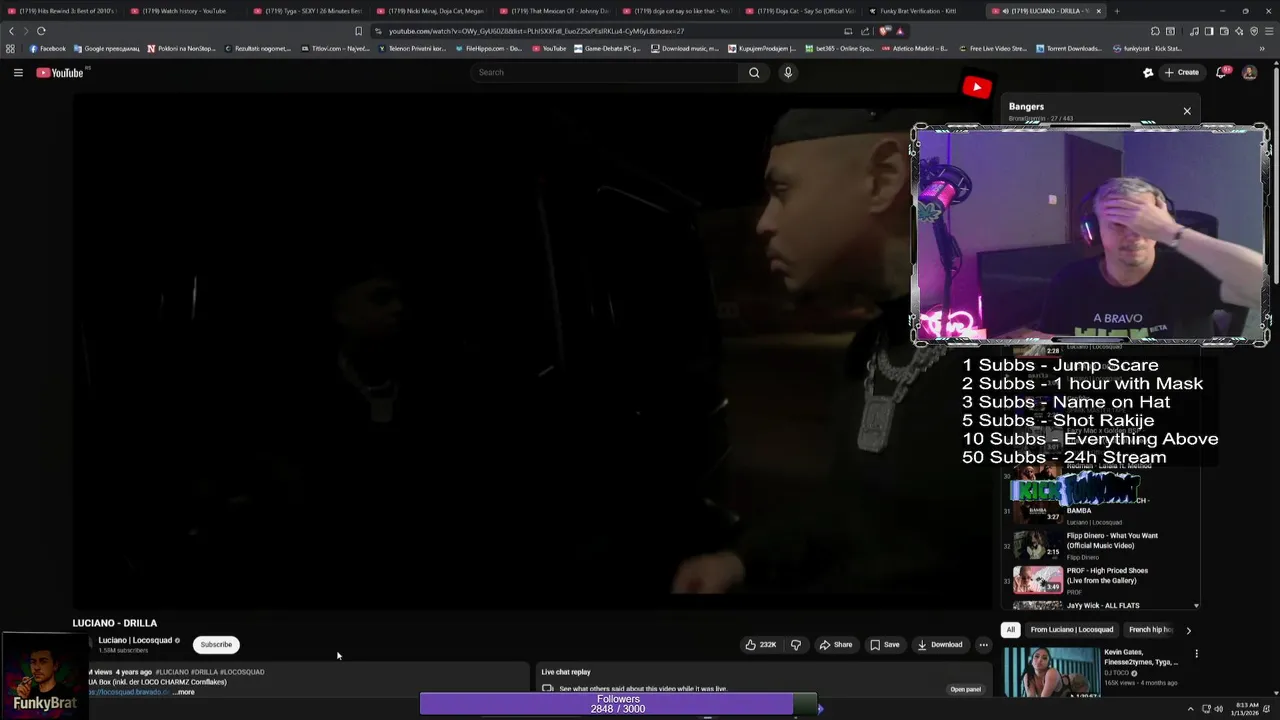Open the account avatar menu
This screenshot has width=1280, height=720.
tap(1249, 72)
